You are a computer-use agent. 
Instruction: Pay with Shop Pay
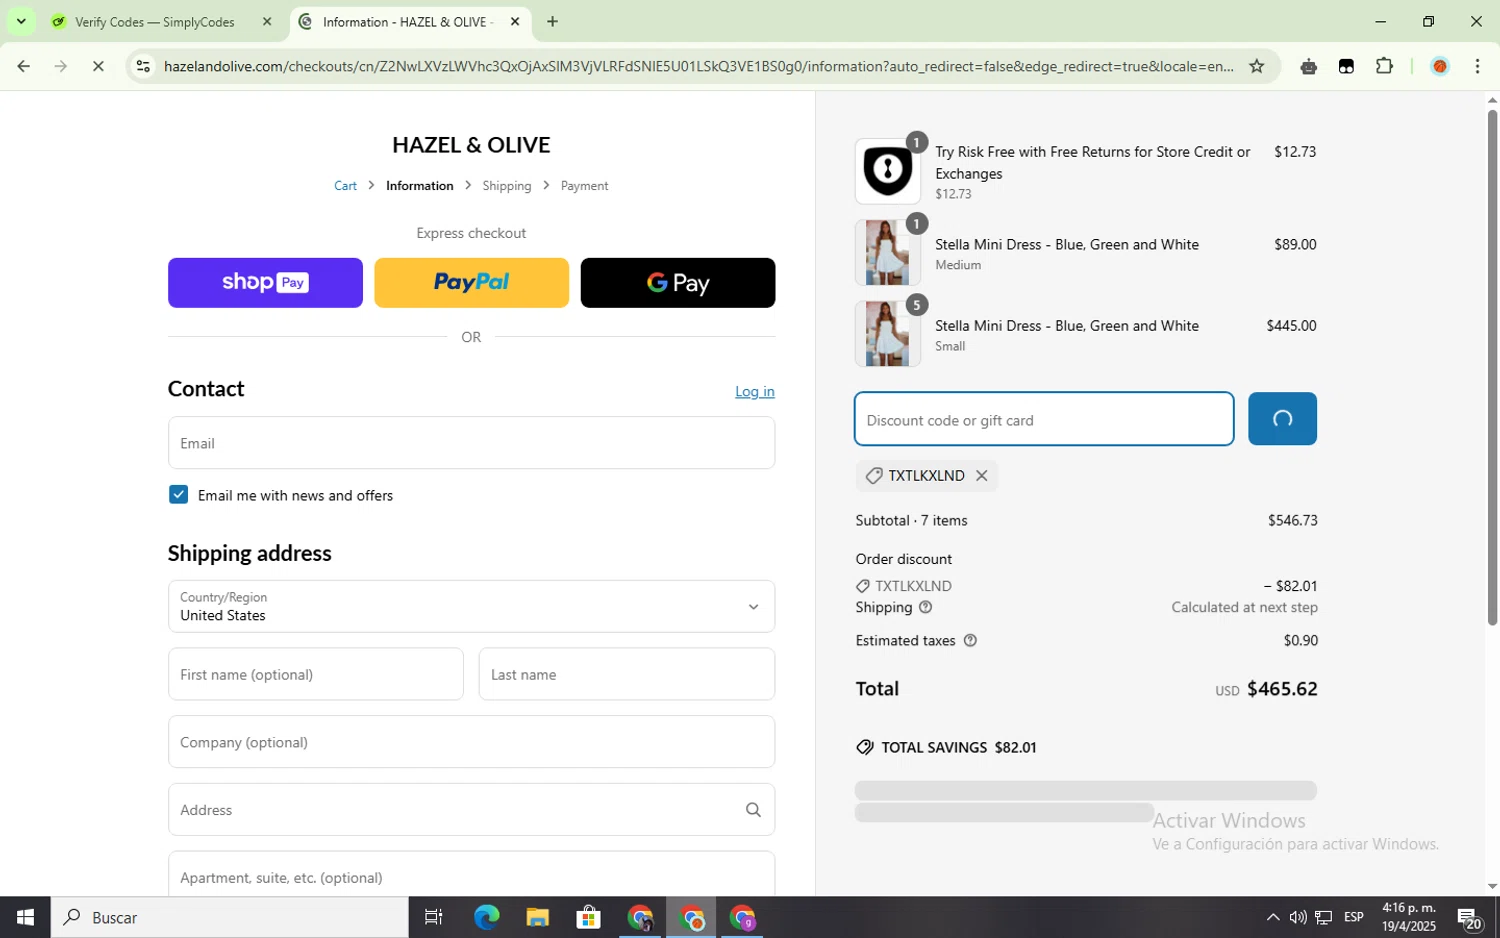pos(265,283)
